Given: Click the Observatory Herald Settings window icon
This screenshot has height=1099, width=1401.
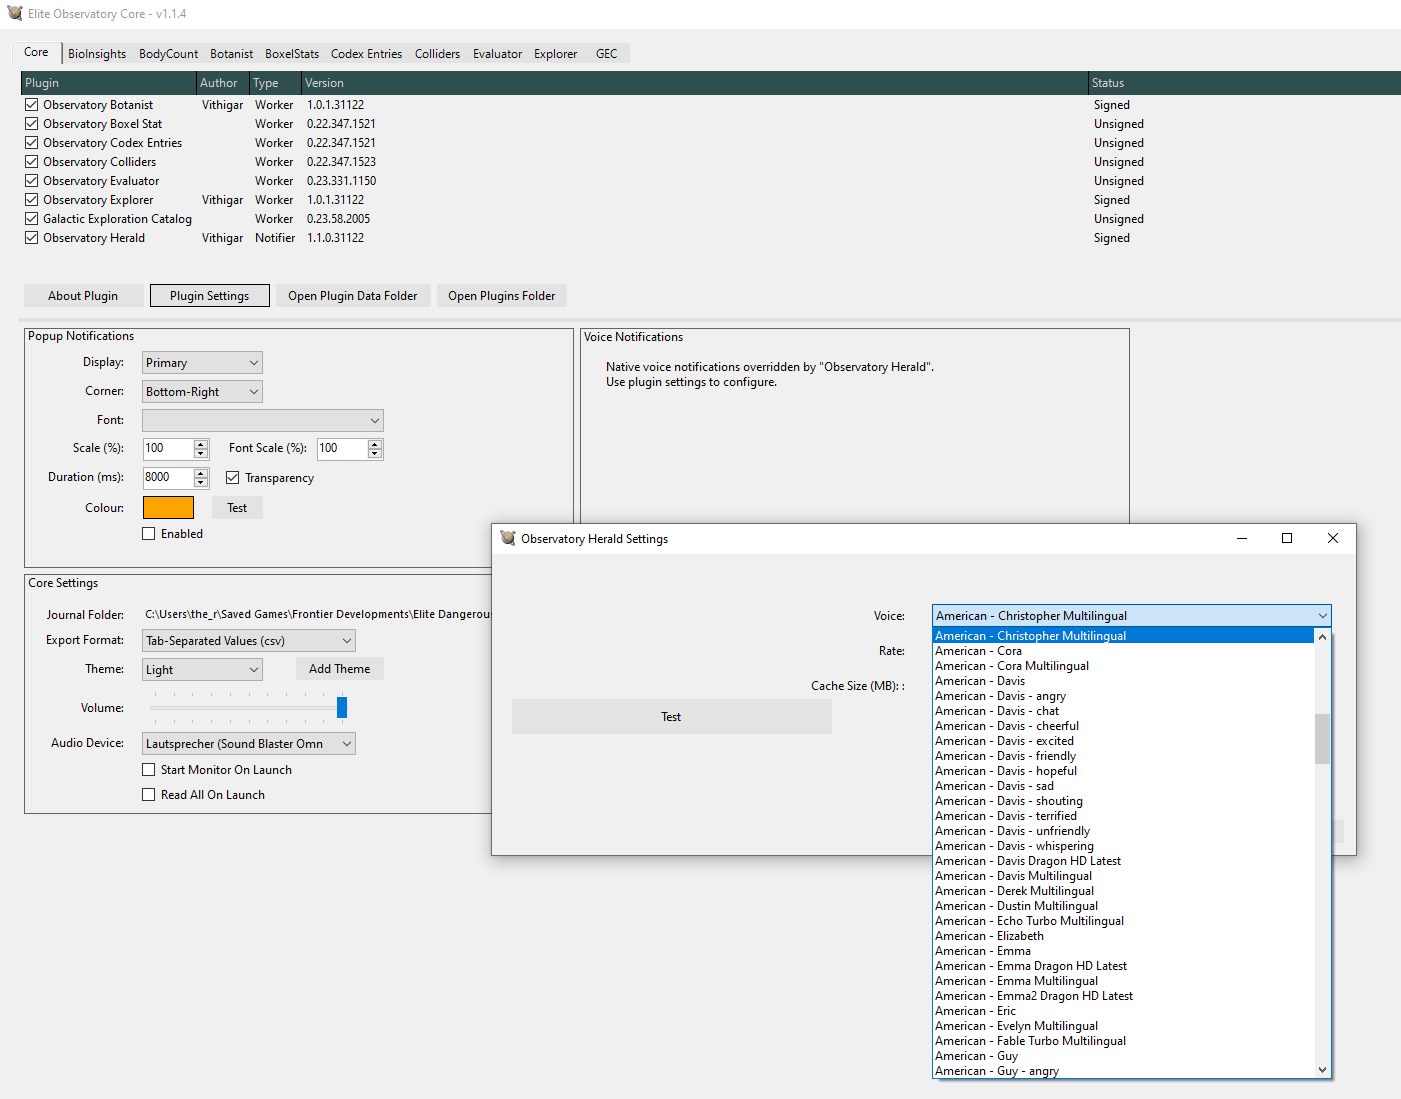Looking at the screenshot, I should click(508, 538).
